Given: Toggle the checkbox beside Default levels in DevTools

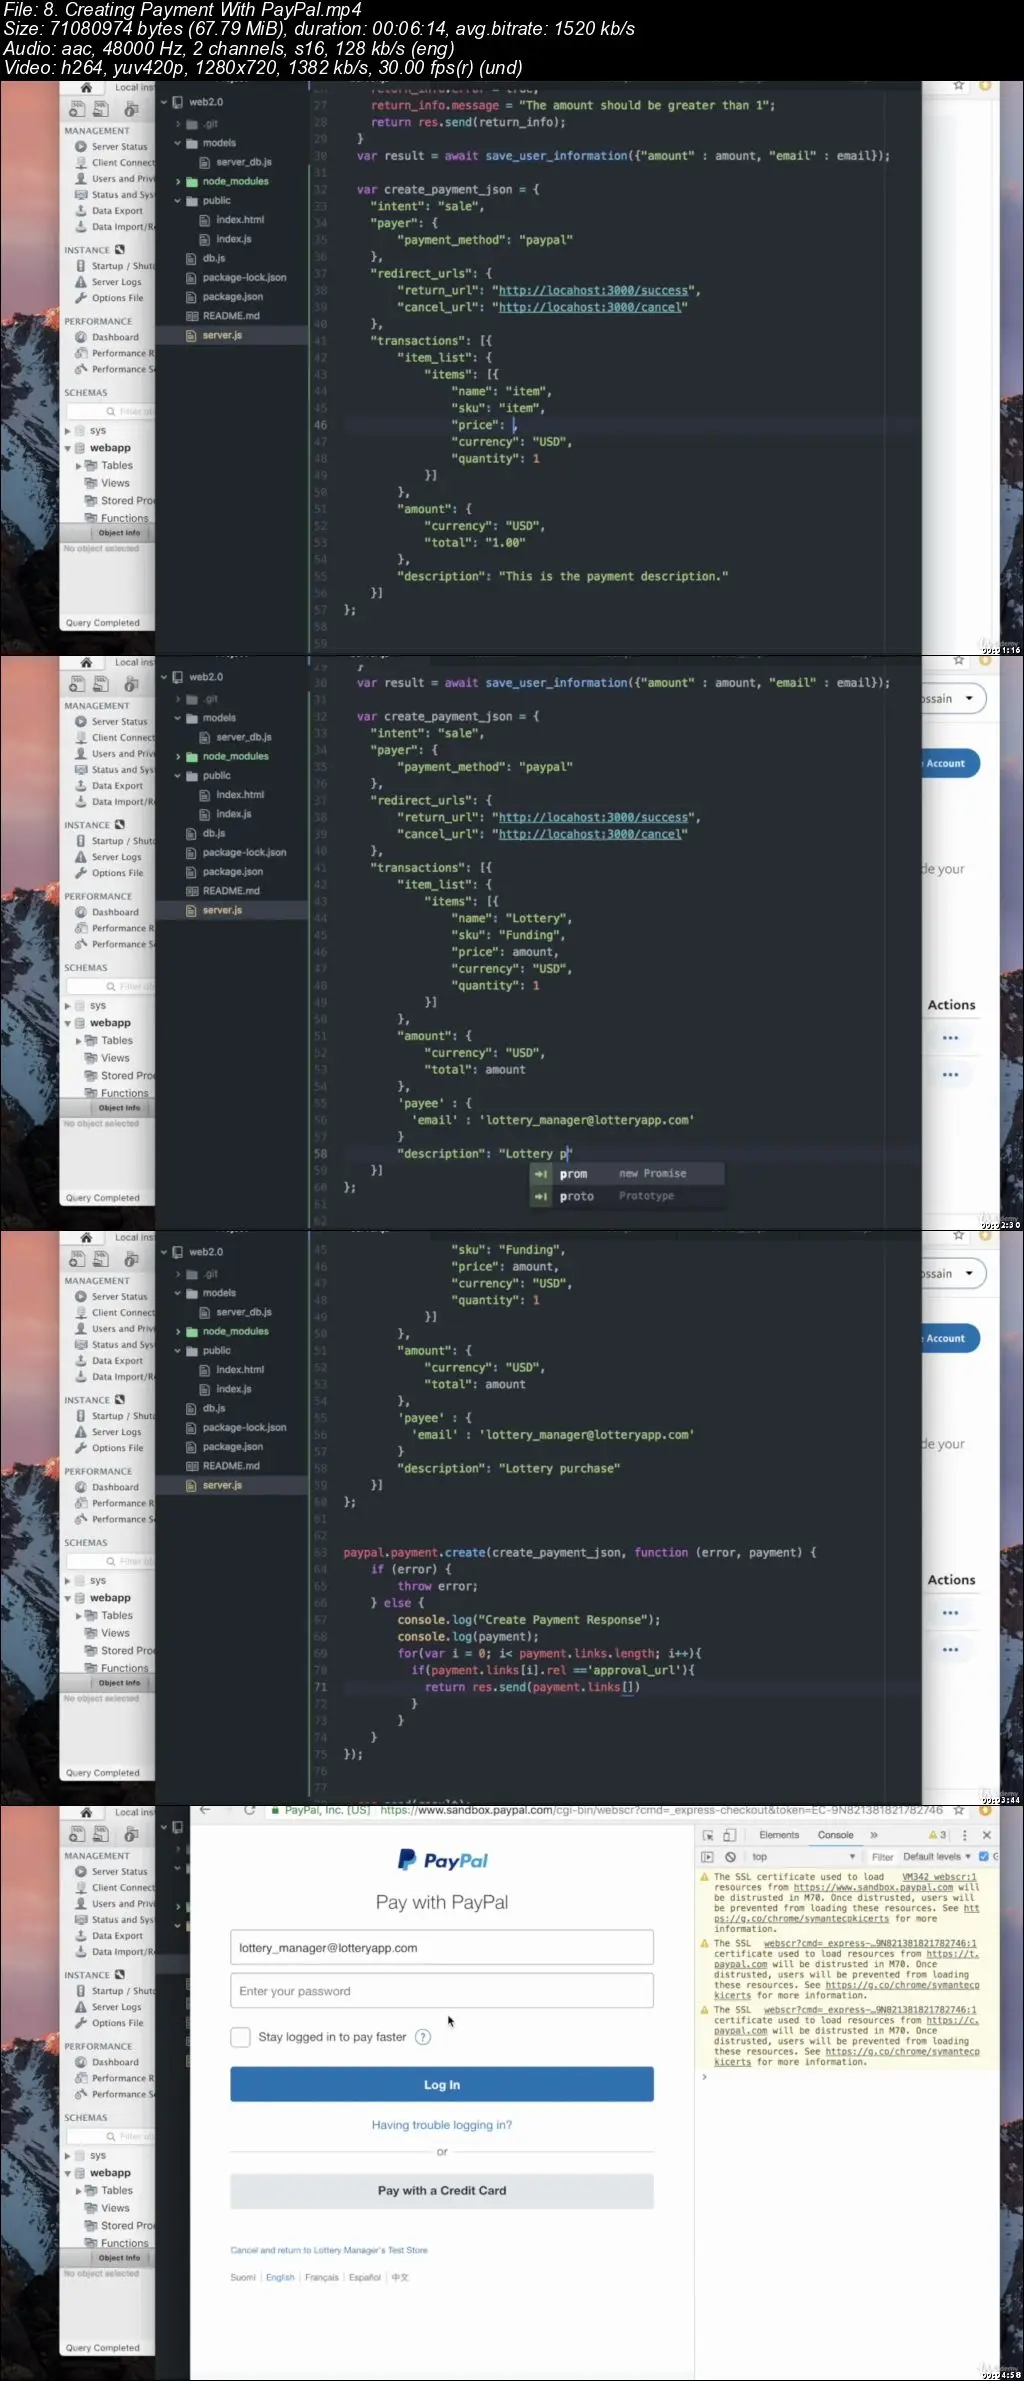Looking at the screenshot, I should (x=983, y=1857).
